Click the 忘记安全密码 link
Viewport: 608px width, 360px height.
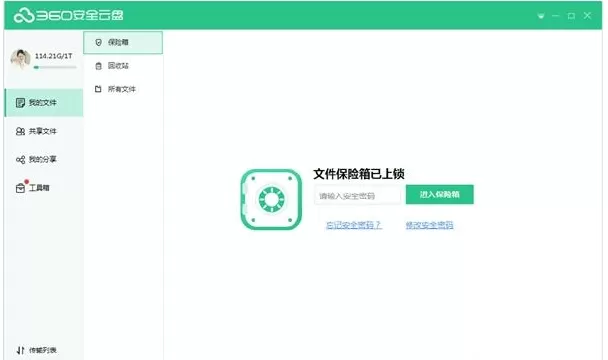pyautogui.click(x=354, y=225)
